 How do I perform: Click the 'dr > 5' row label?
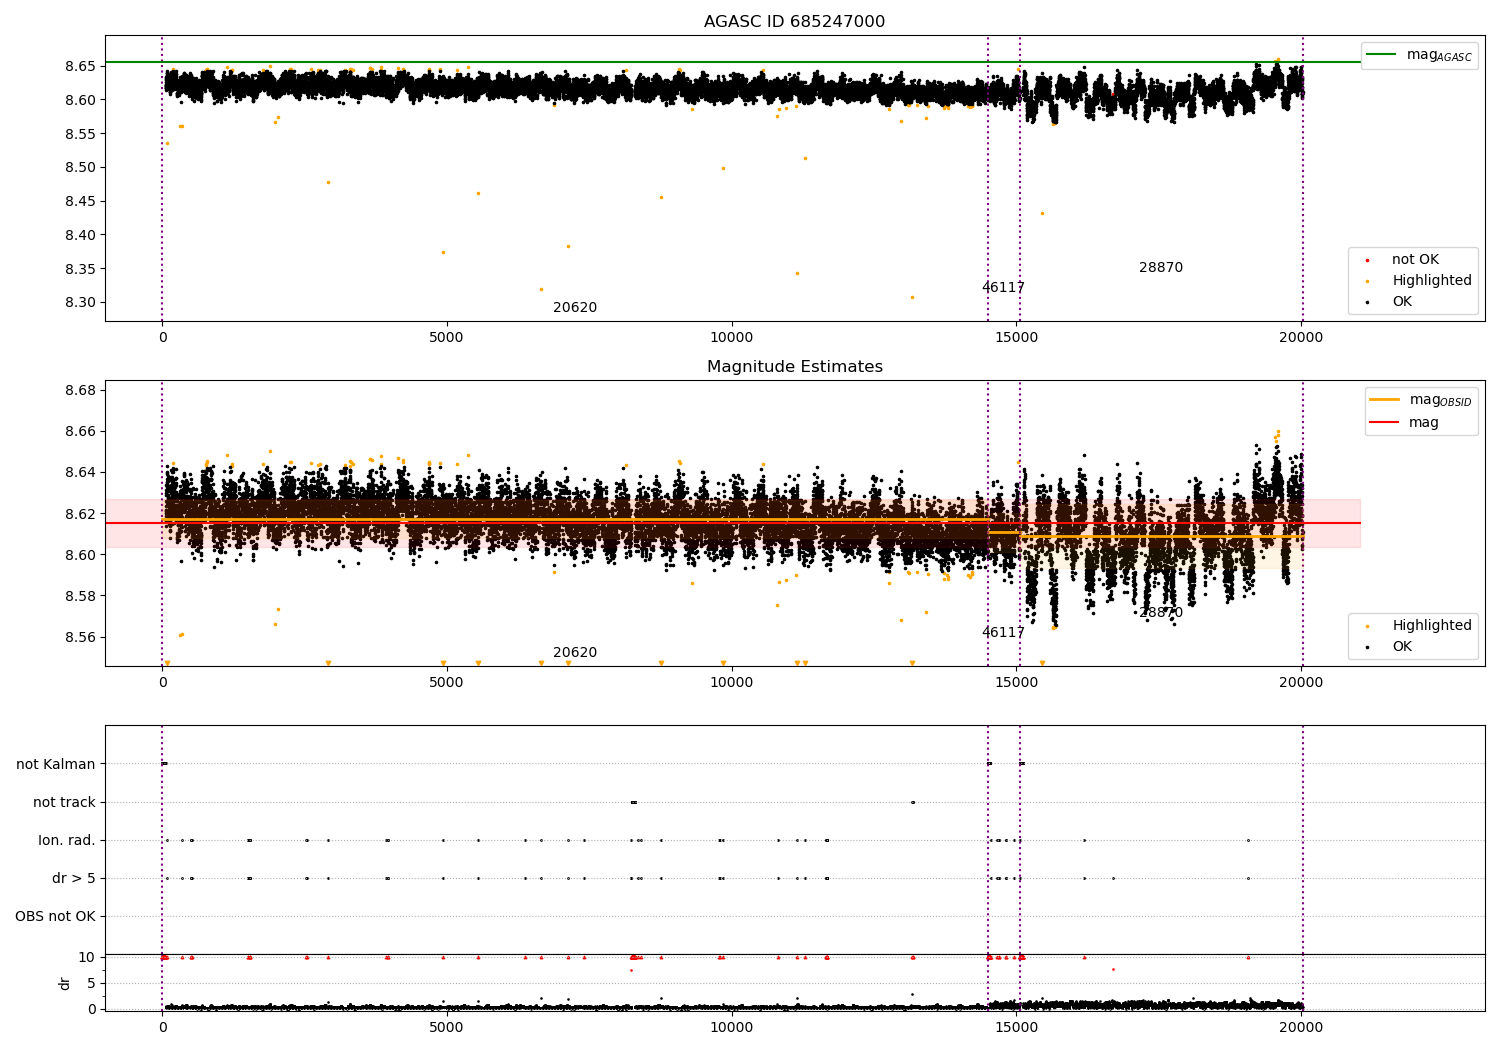click(74, 879)
